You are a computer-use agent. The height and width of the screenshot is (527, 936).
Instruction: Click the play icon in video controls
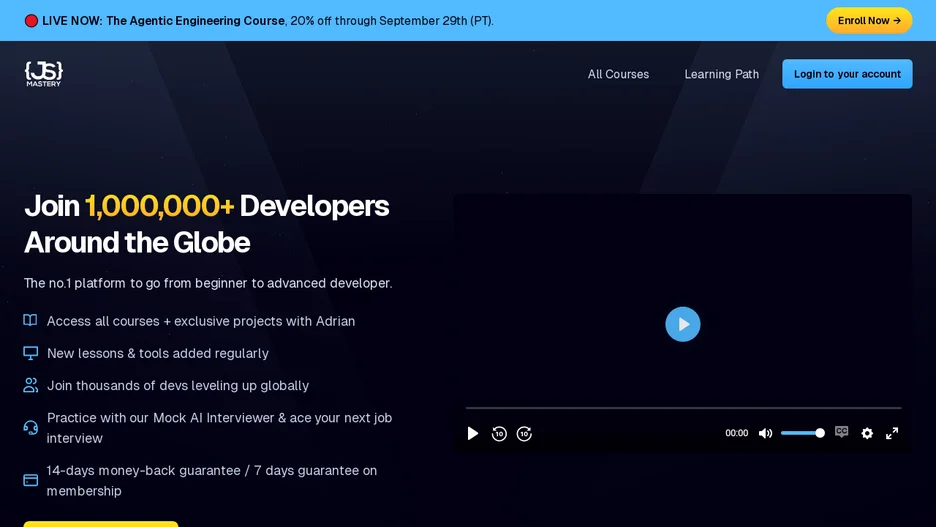point(472,433)
